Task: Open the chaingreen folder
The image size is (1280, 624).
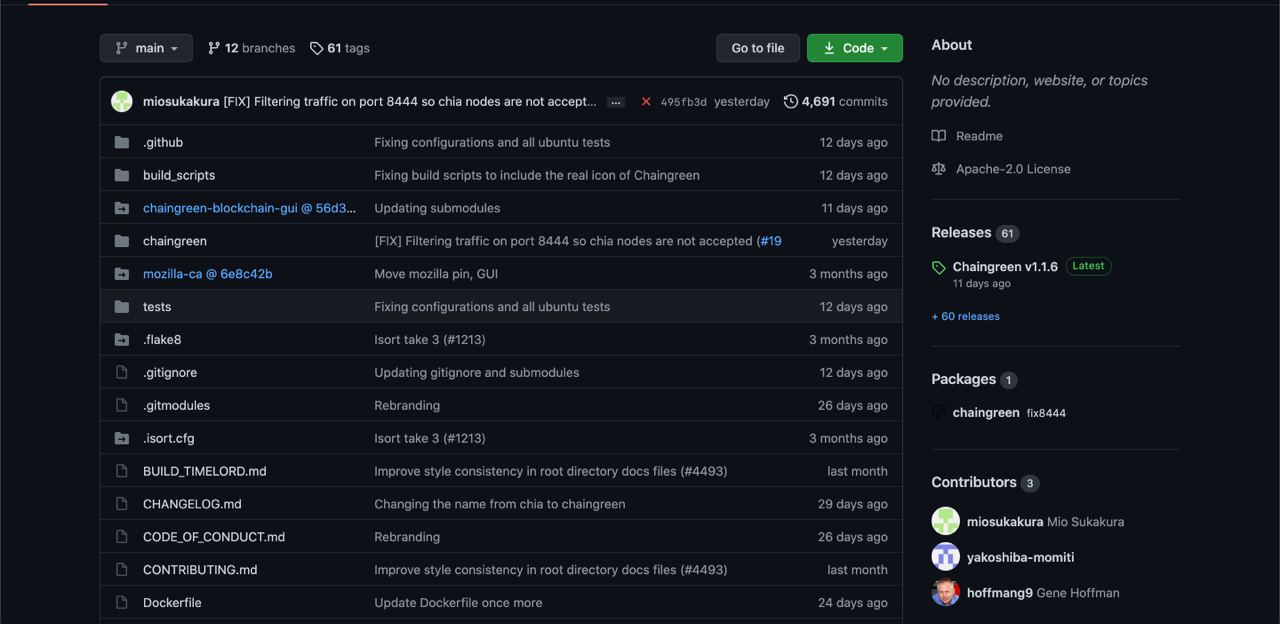Action: point(175,241)
